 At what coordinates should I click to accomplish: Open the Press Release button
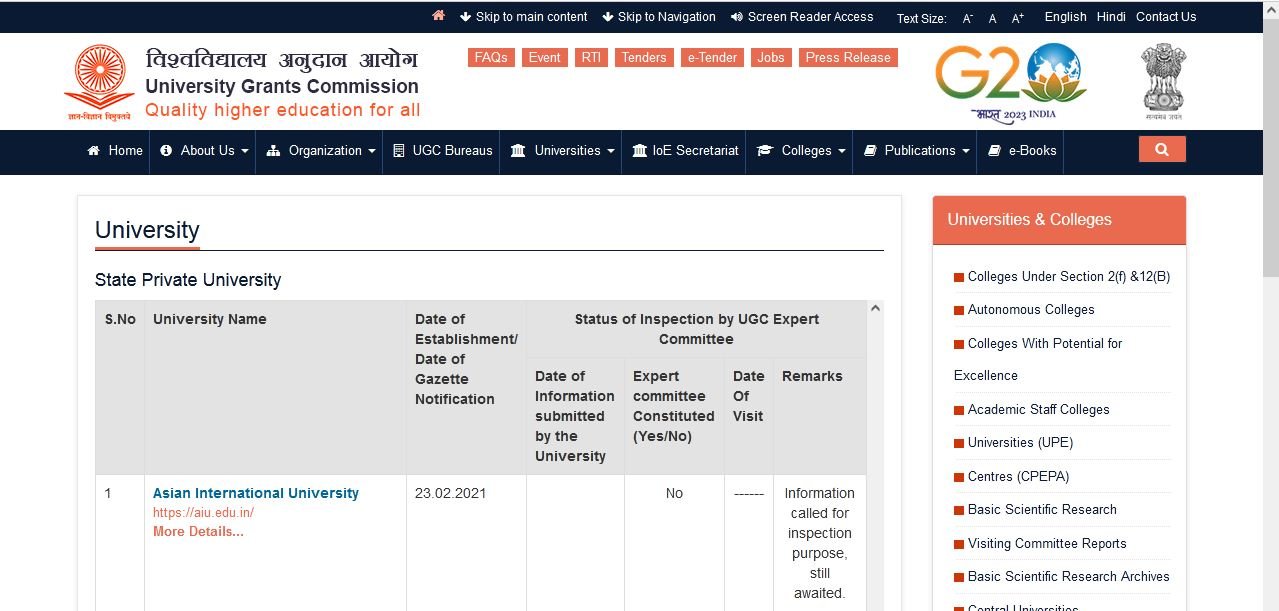pos(848,58)
